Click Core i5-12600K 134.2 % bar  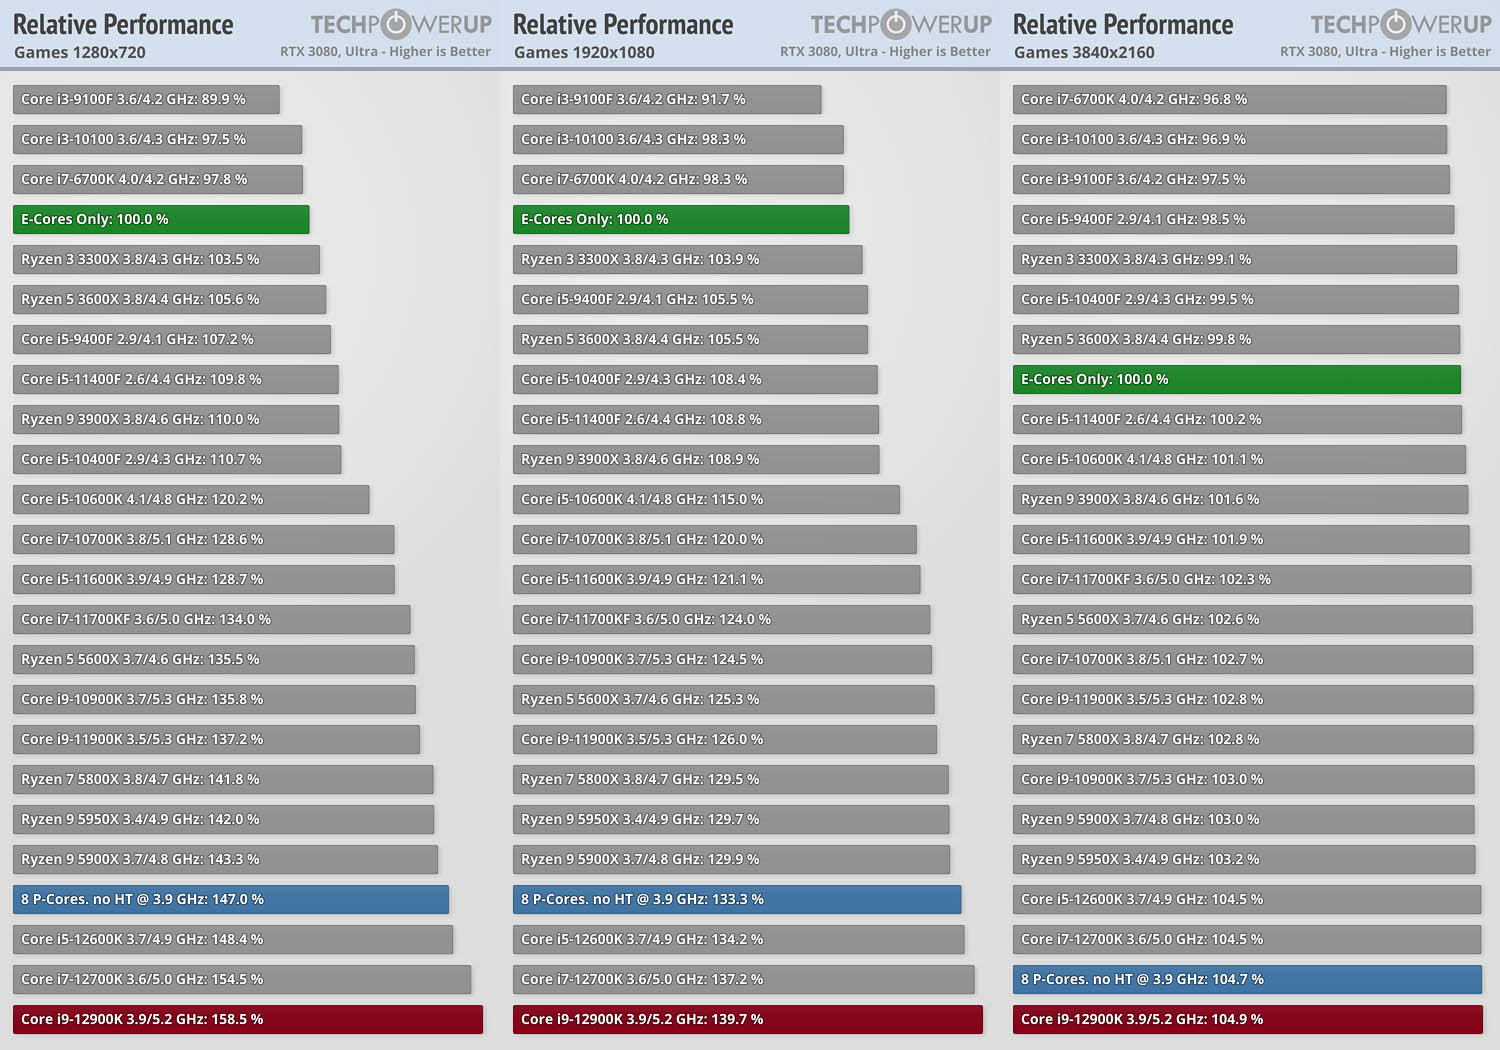(x=738, y=939)
